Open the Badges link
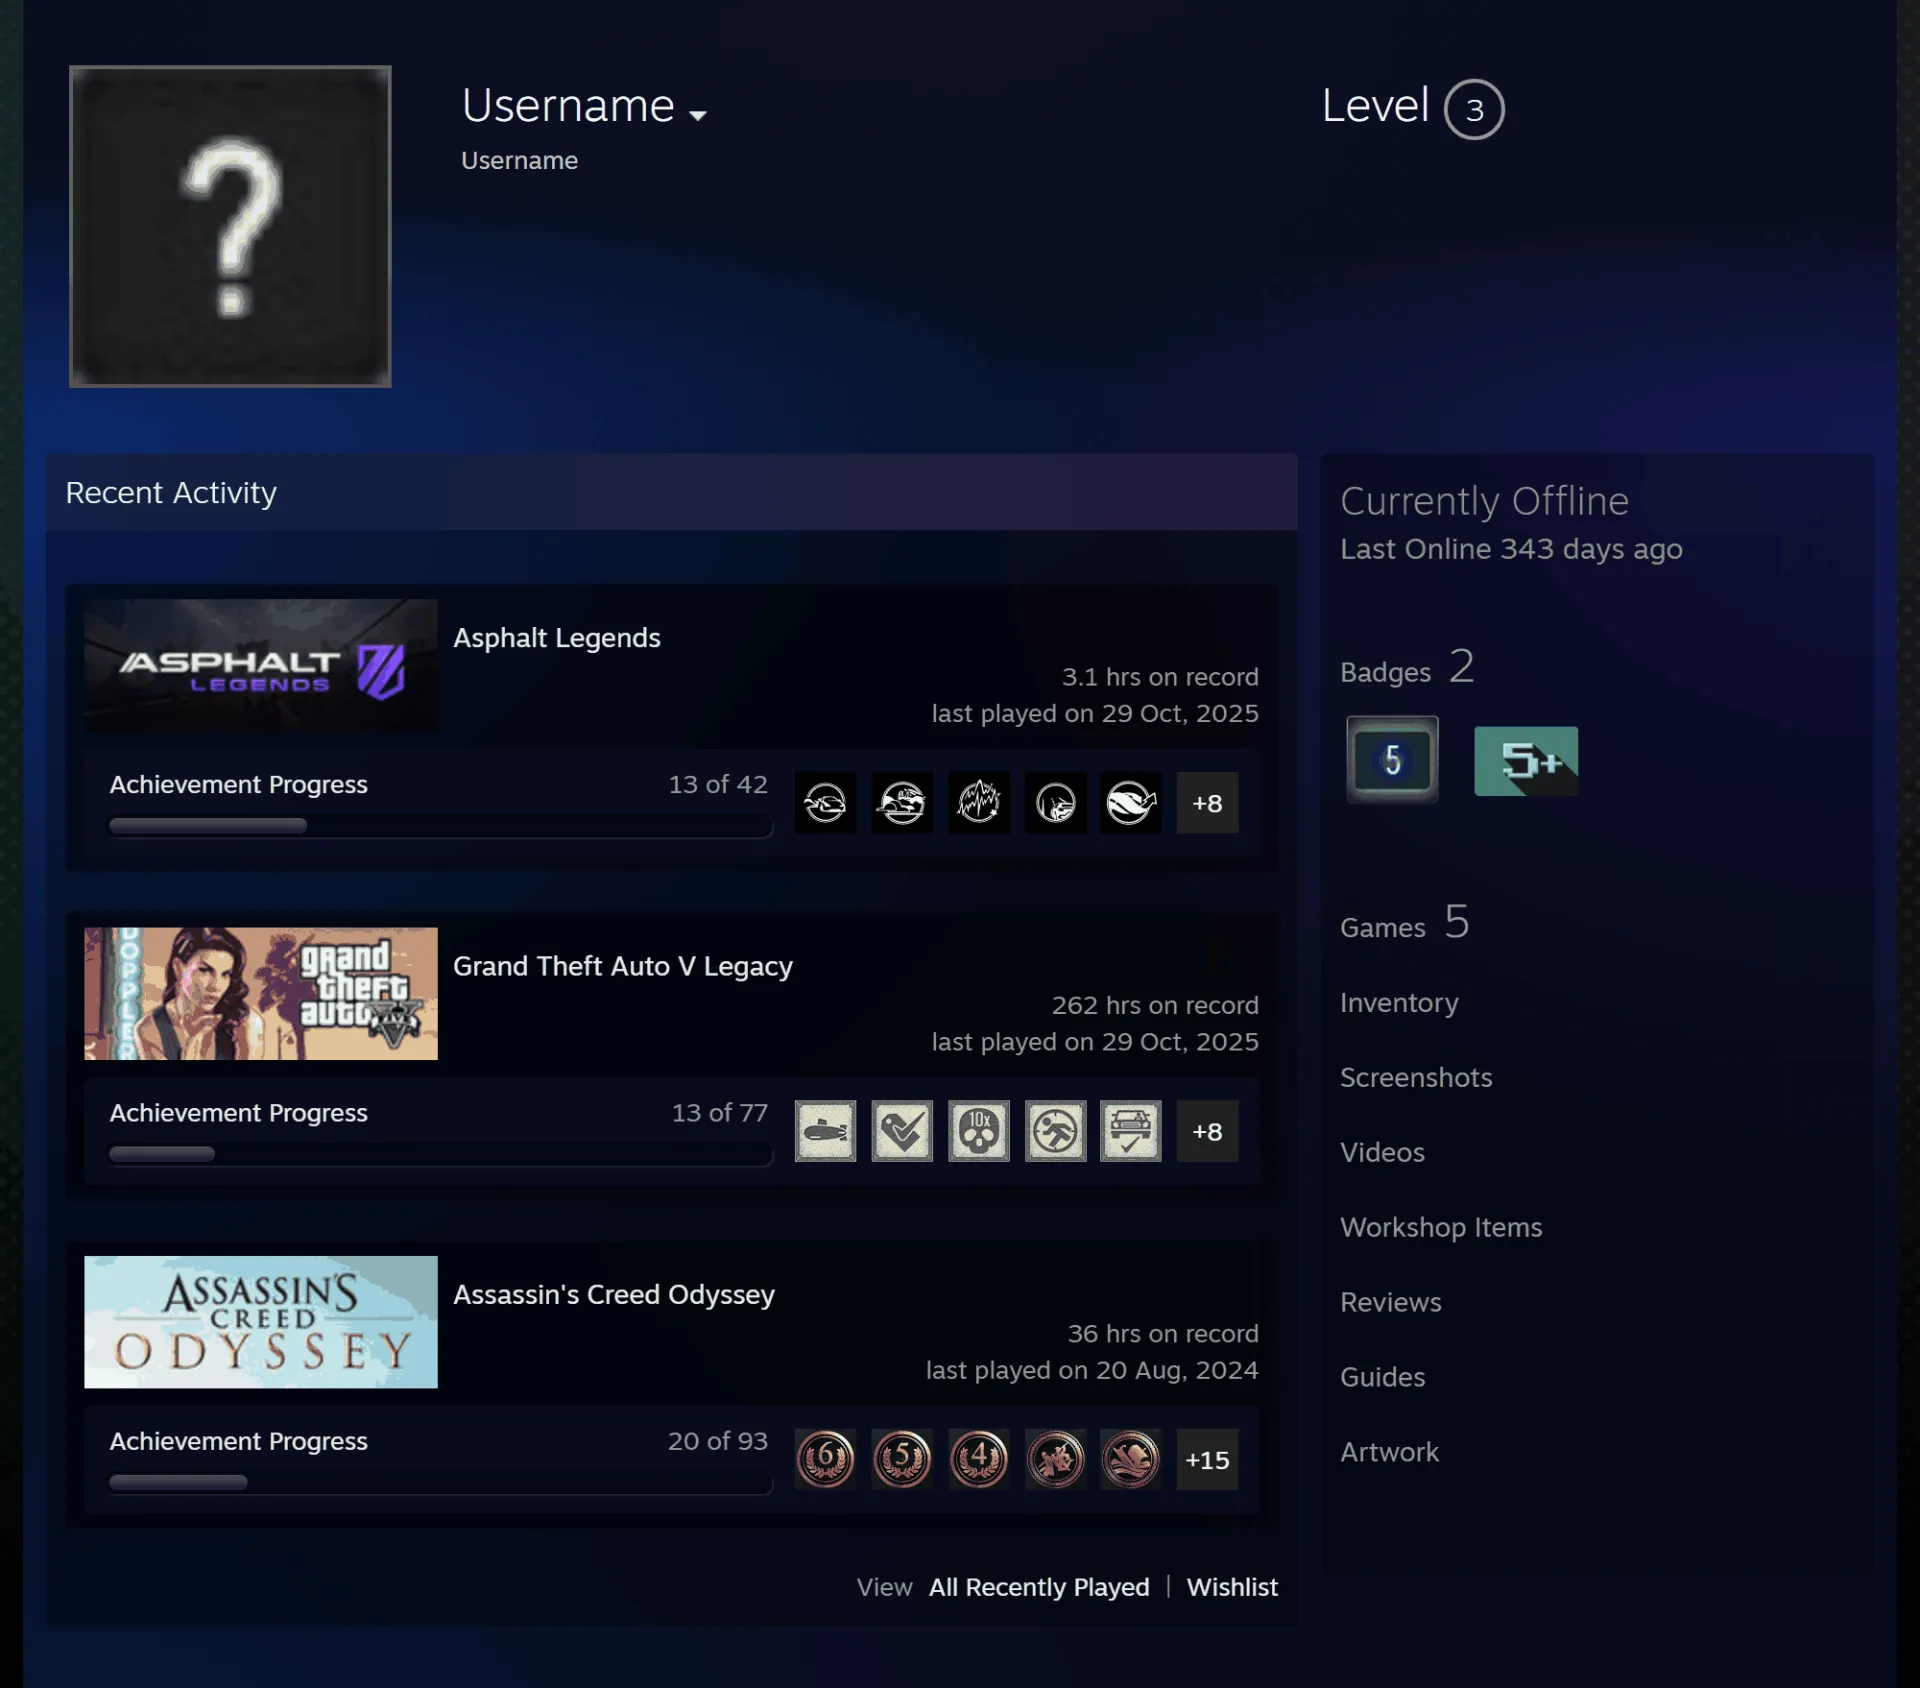1920x1688 pixels. 1407,667
